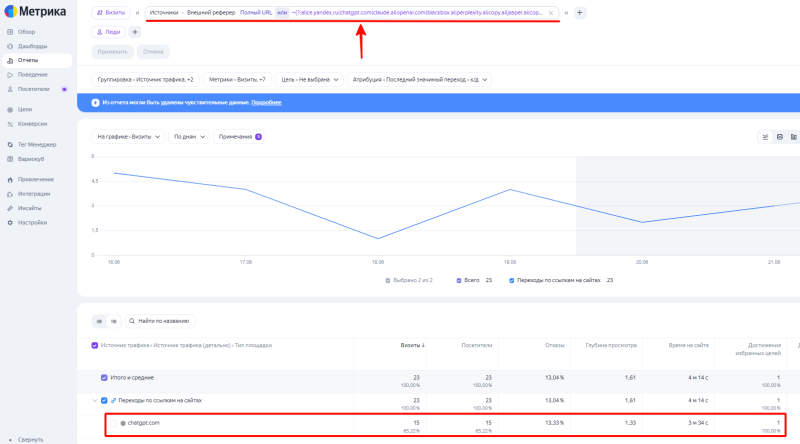Select the third chart type icon
The width and height of the screenshot is (800, 444).
(793, 137)
